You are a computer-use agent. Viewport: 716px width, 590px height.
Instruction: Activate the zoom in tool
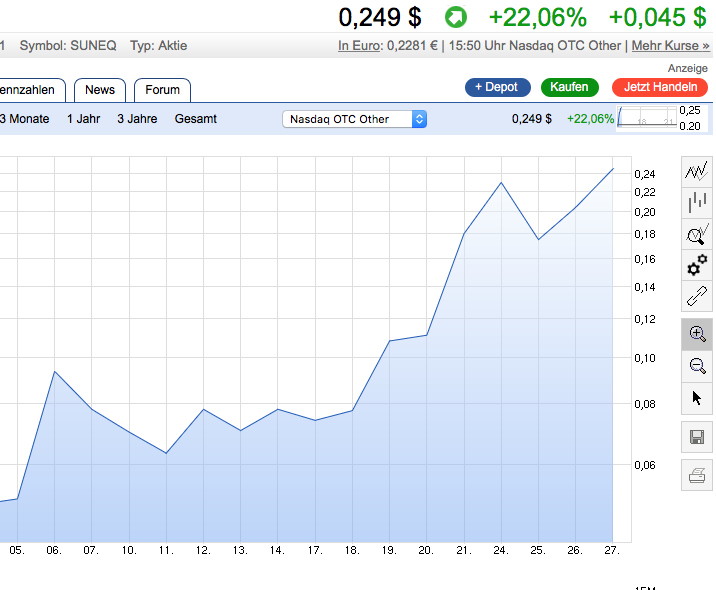click(x=697, y=335)
